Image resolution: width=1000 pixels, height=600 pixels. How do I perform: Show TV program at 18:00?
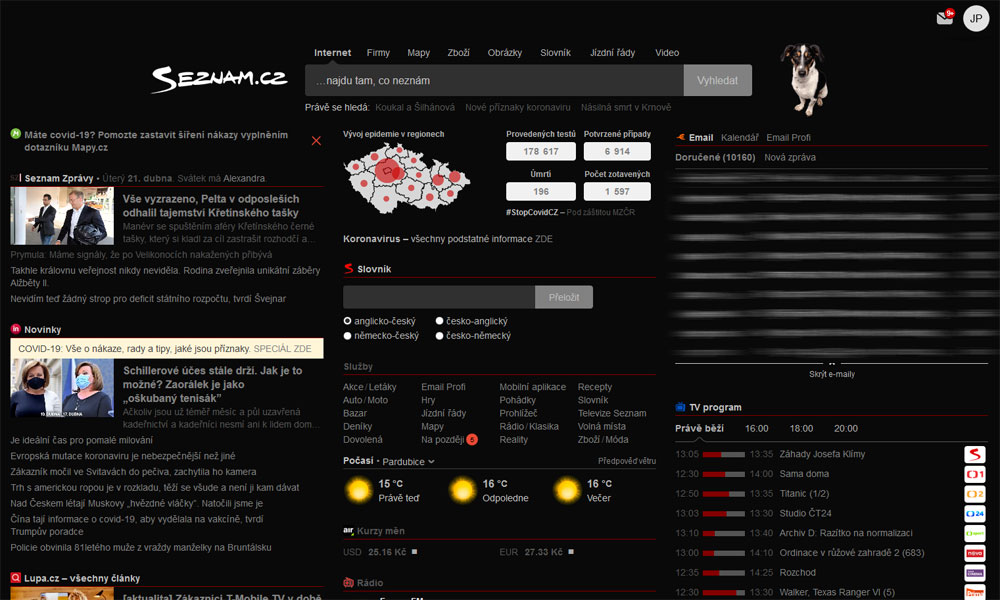pos(801,428)
